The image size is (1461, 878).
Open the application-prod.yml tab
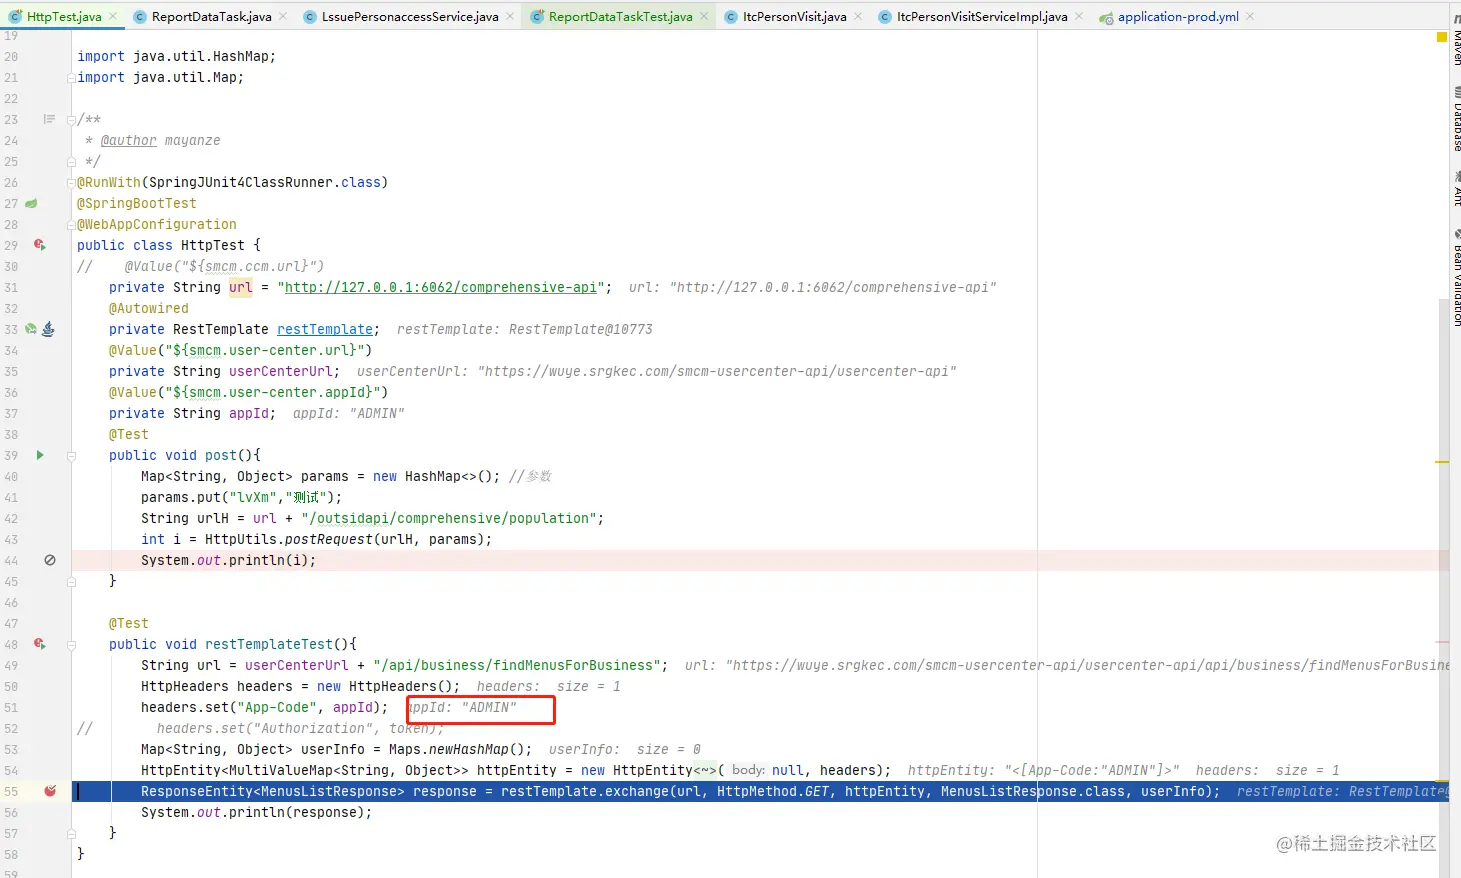[1178, 16]
